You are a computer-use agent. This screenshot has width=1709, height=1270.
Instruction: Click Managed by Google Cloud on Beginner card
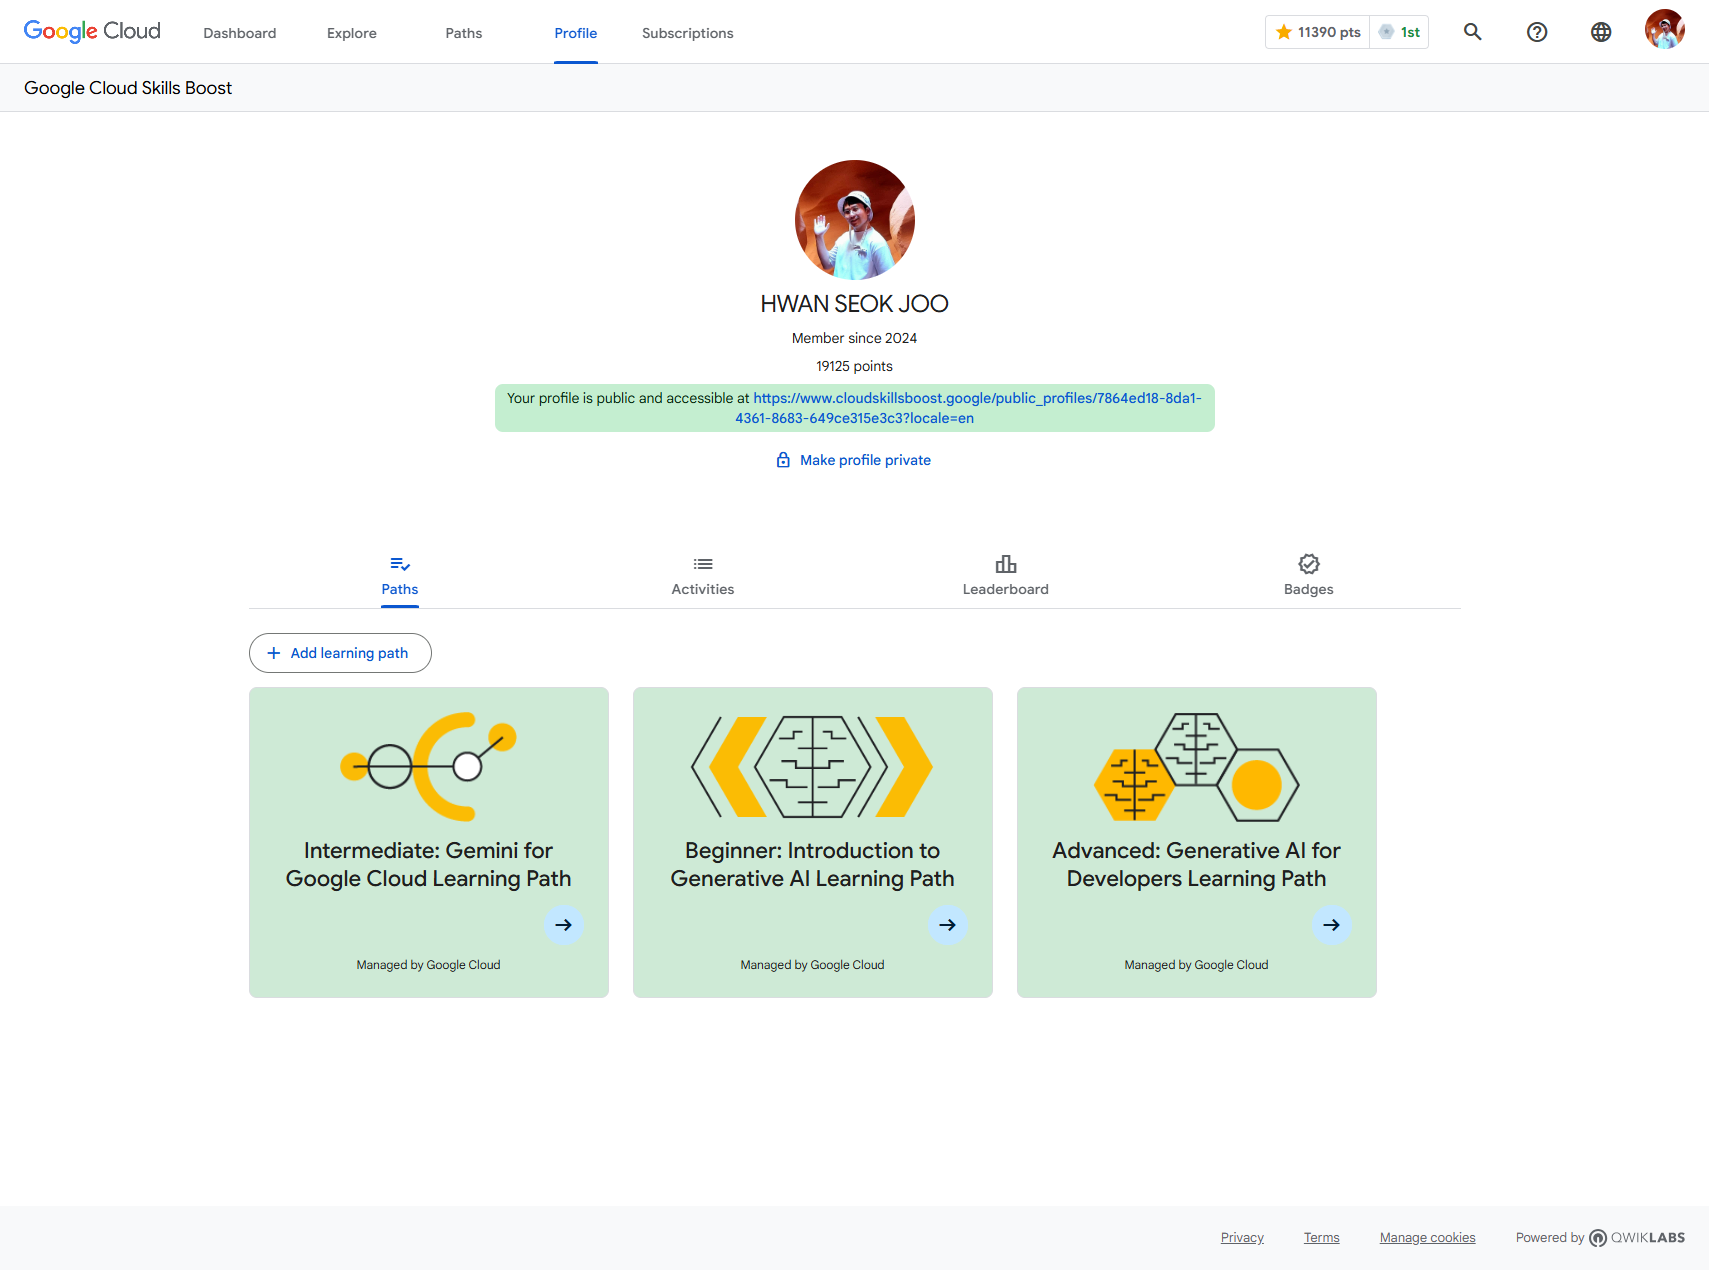[813, 965]
